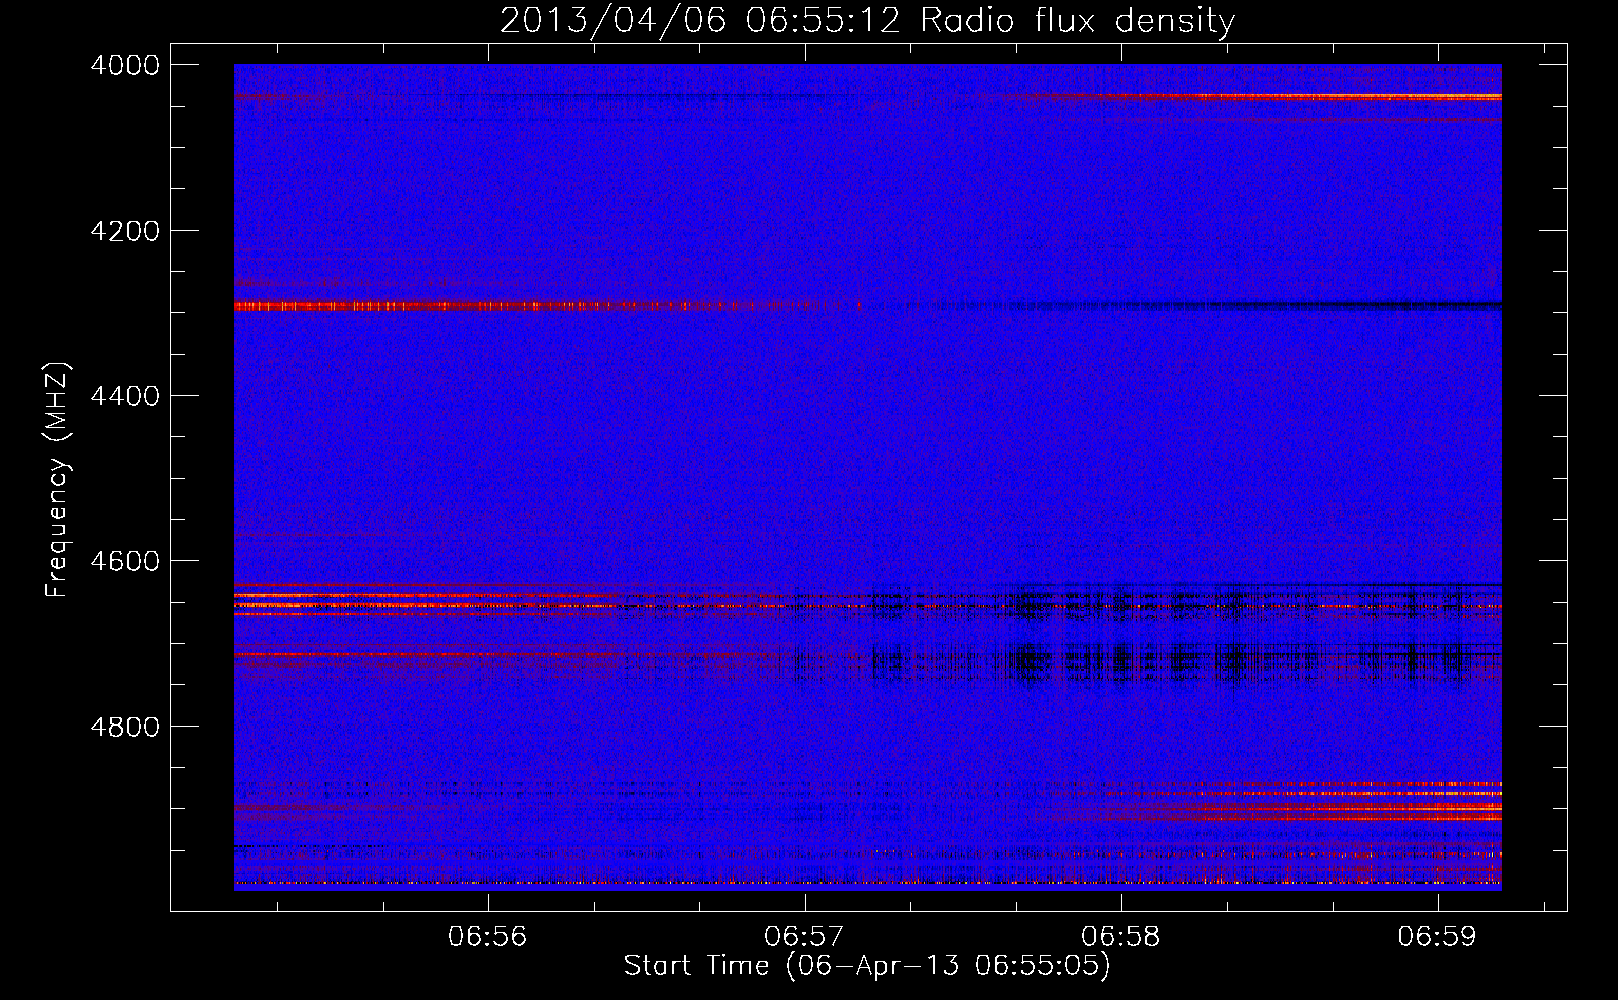1618x1000 pixels.
Task: Click the 06:58 time tick label
Action: [1121, 937]
